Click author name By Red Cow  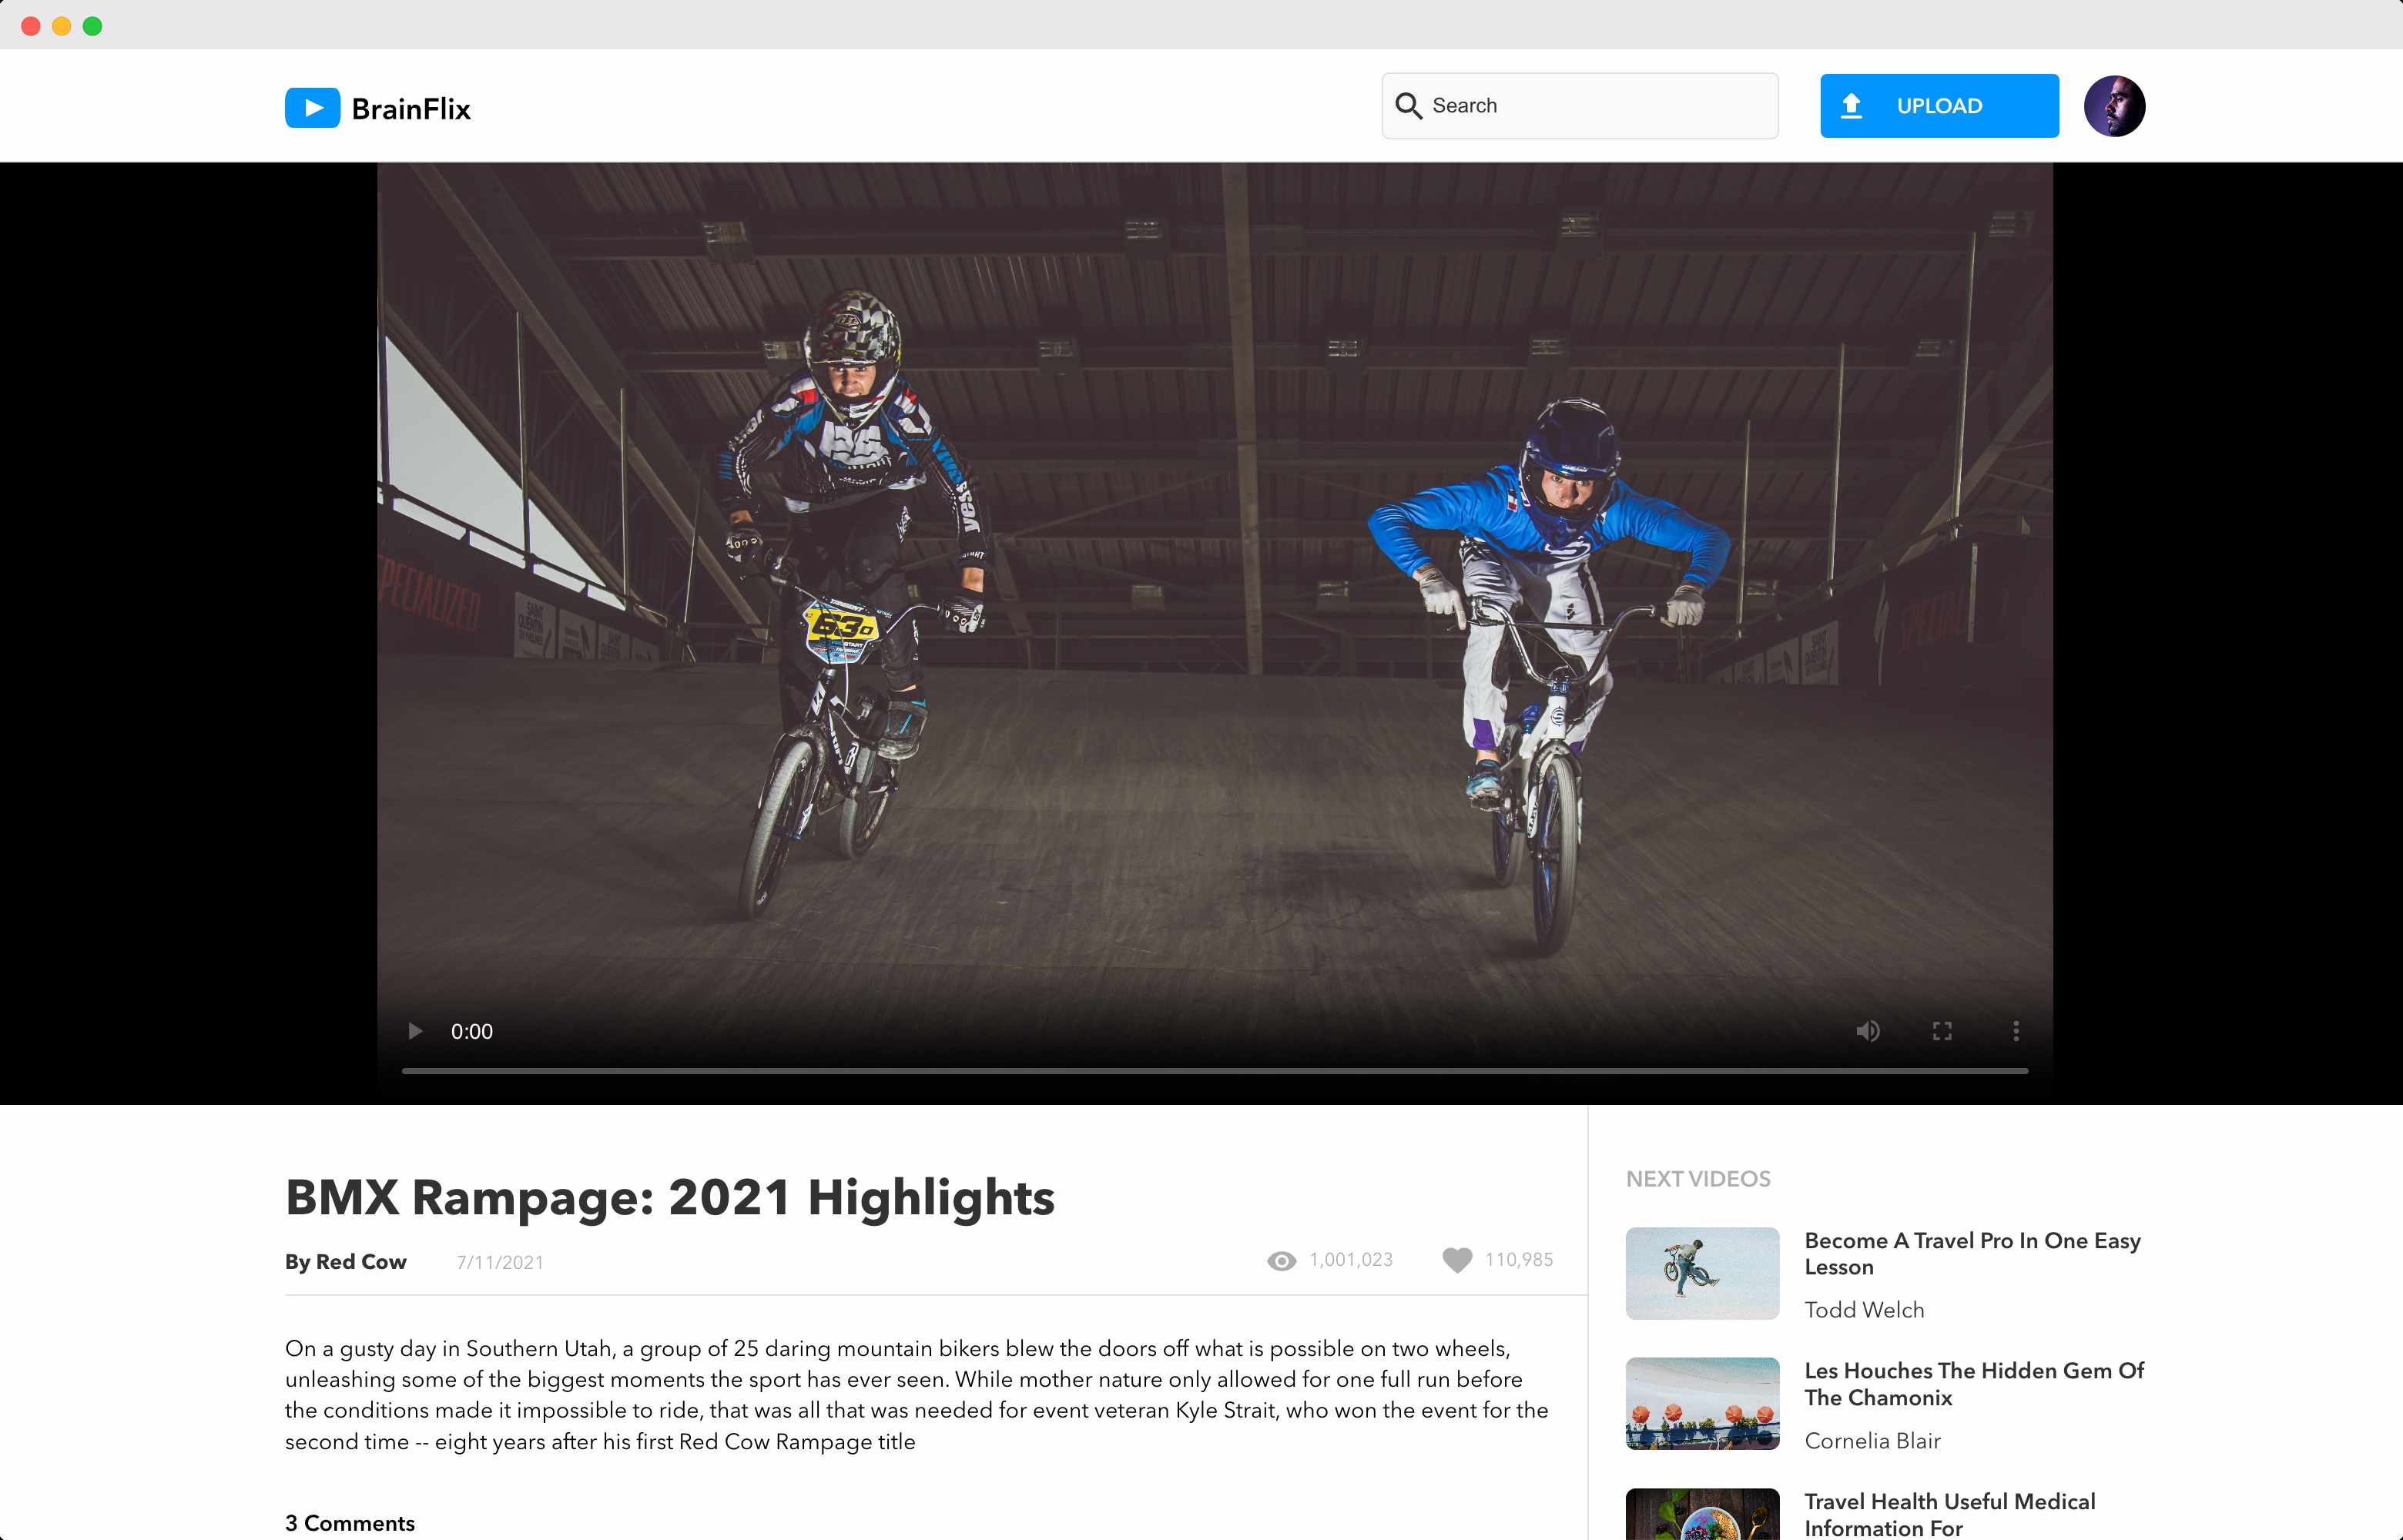(346, 1262)
